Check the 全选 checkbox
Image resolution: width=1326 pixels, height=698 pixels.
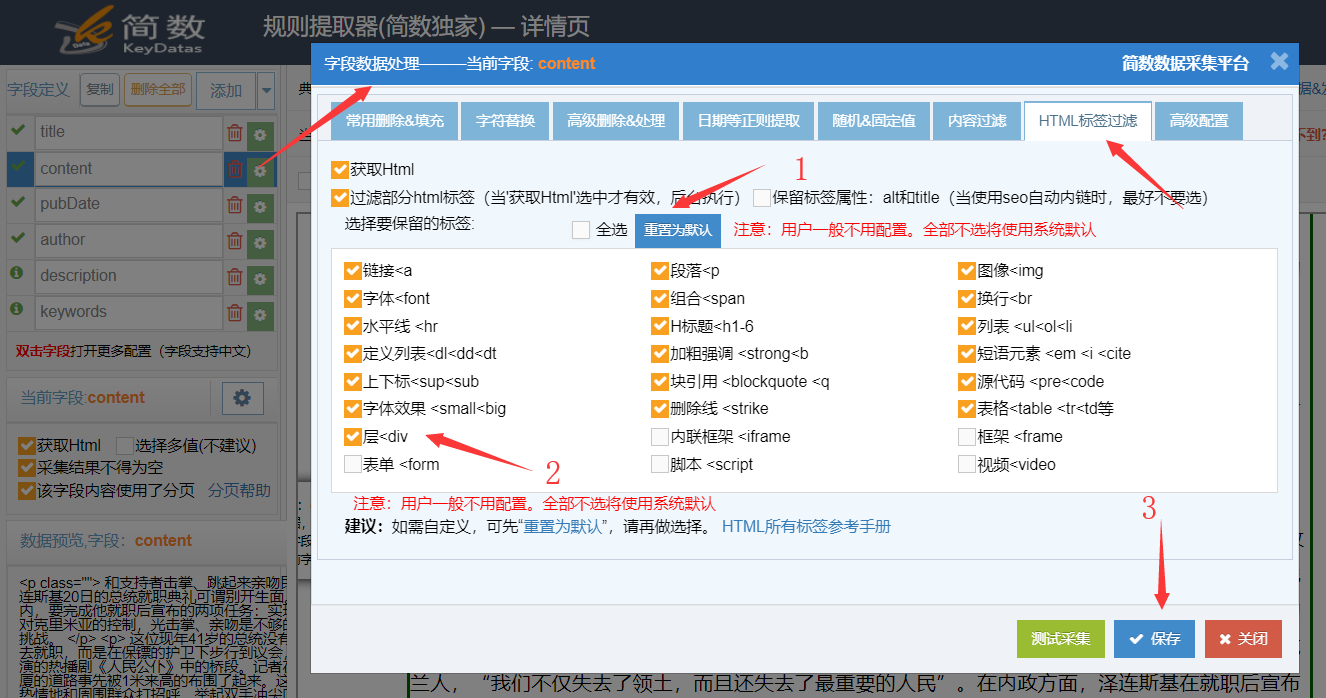coord(581,230)
